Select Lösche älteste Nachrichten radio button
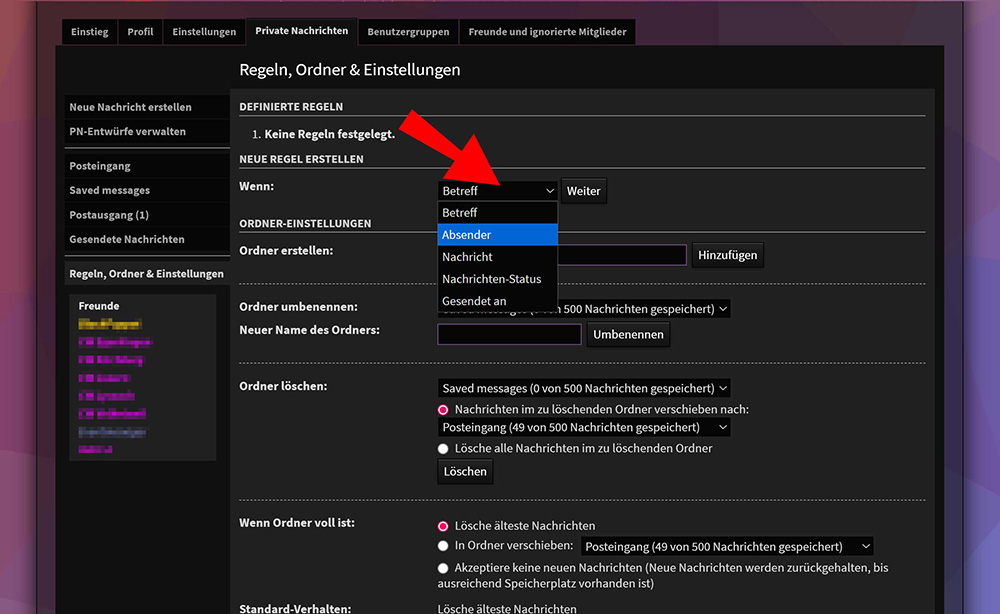This screenshot has width=1000, height=614. (443, 525)
